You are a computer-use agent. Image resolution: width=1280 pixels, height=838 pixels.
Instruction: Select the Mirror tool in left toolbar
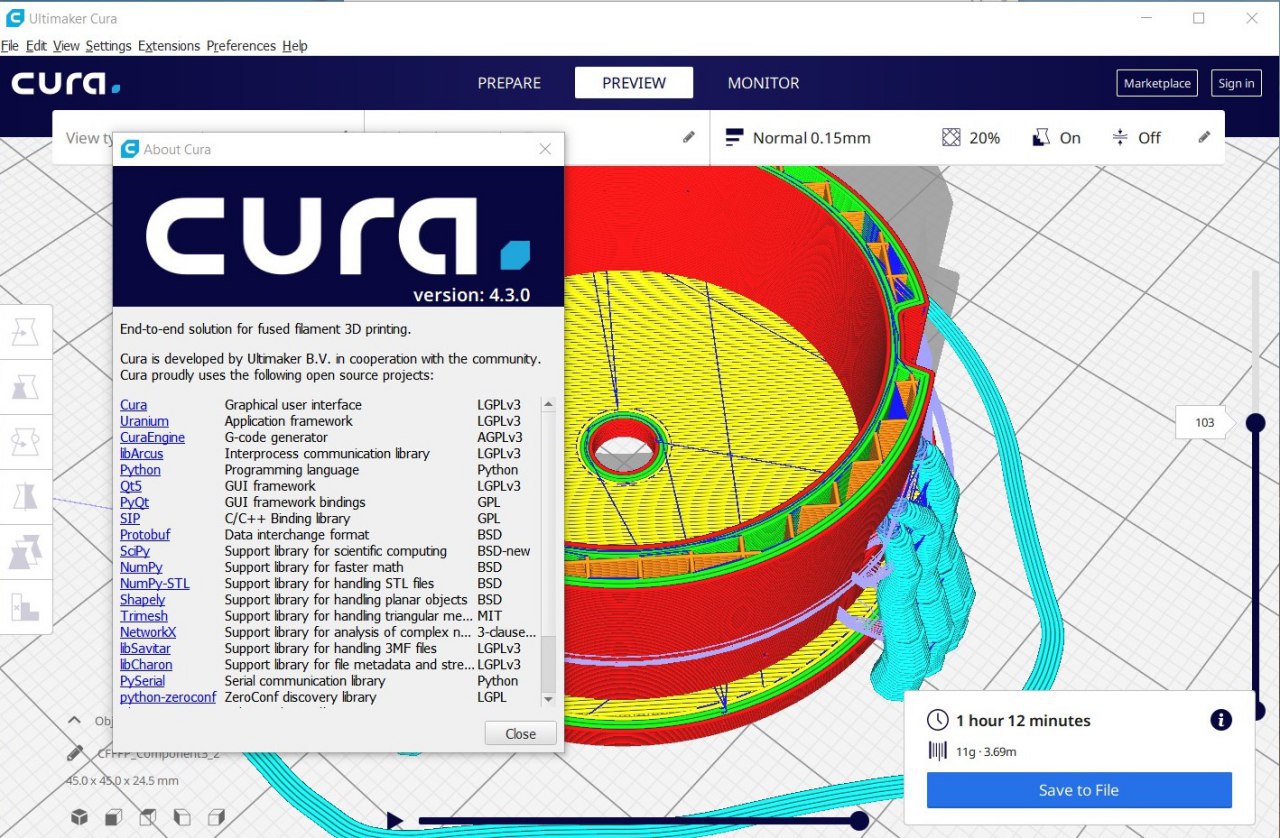pos(25,496)
